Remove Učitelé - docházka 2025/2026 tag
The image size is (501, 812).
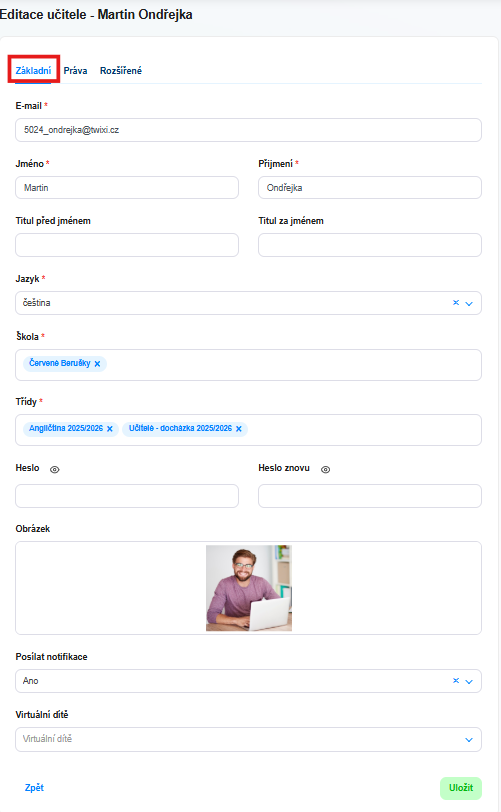click(239, 429)
